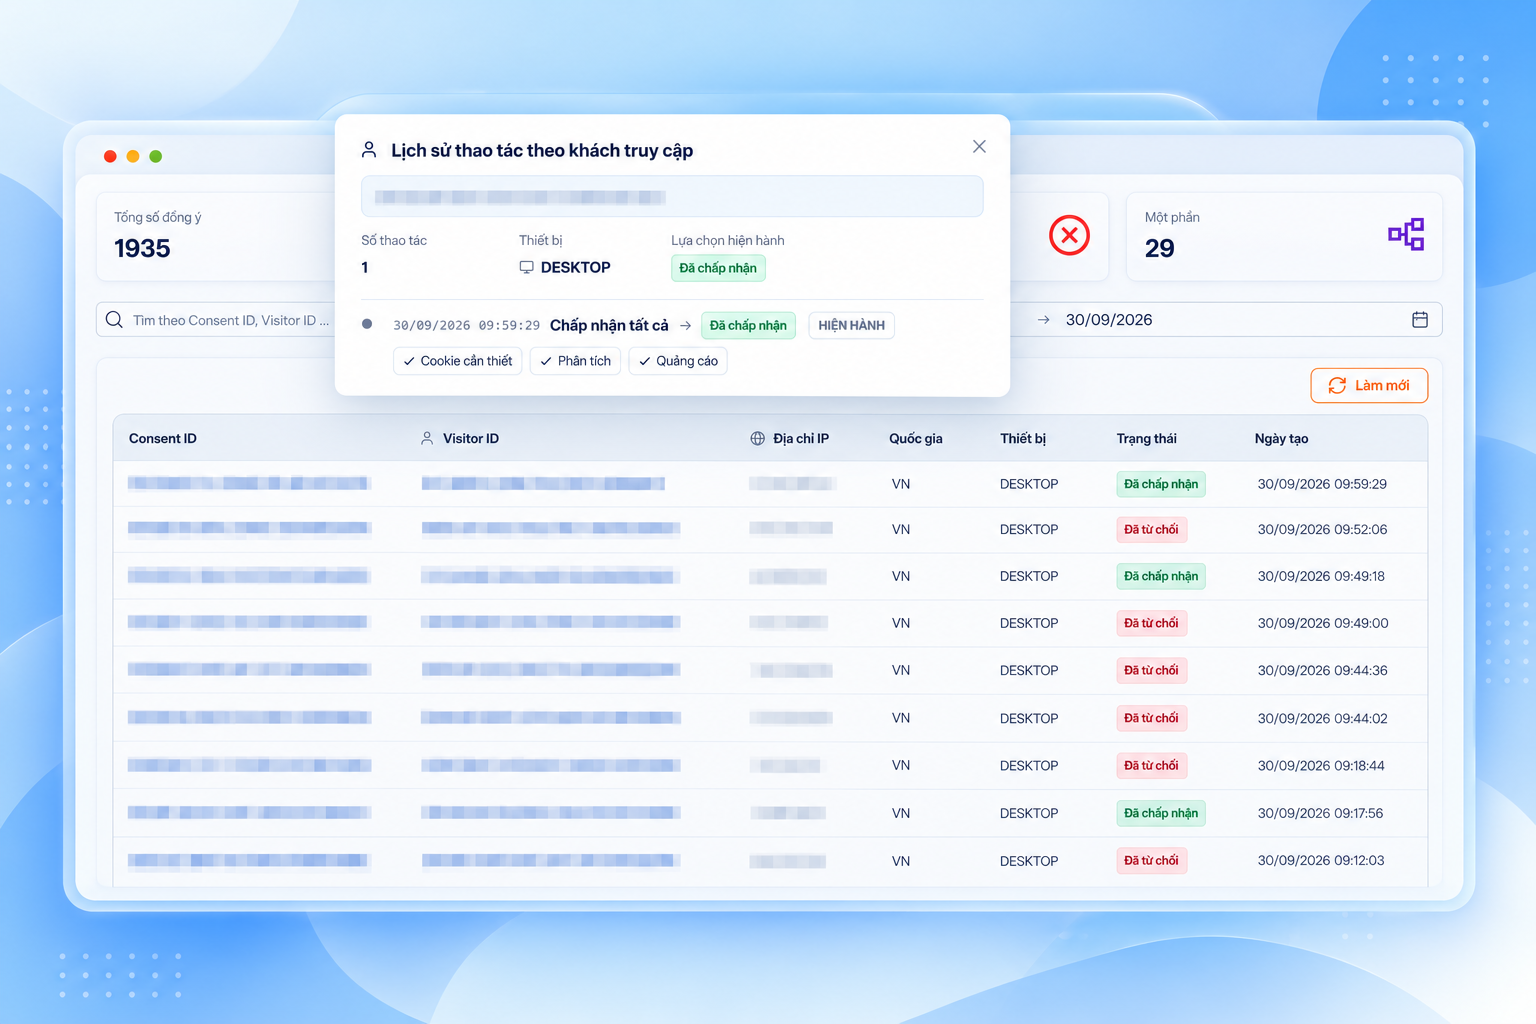Image resolution: width=1536 pixels, height=1024 pixels.
Task: Click the Đã chấp nhận badge in history entry
Action: (748, 325)
